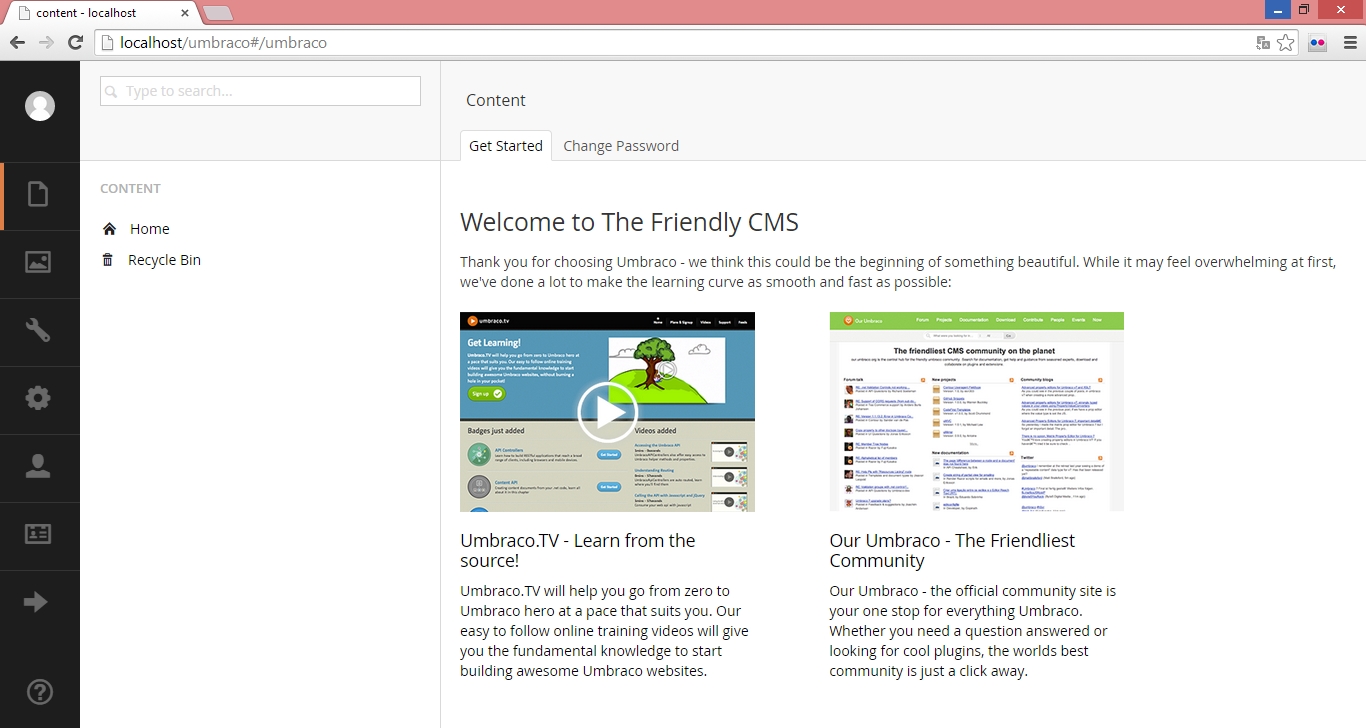Select the Get Started tab

pos(505,146)
